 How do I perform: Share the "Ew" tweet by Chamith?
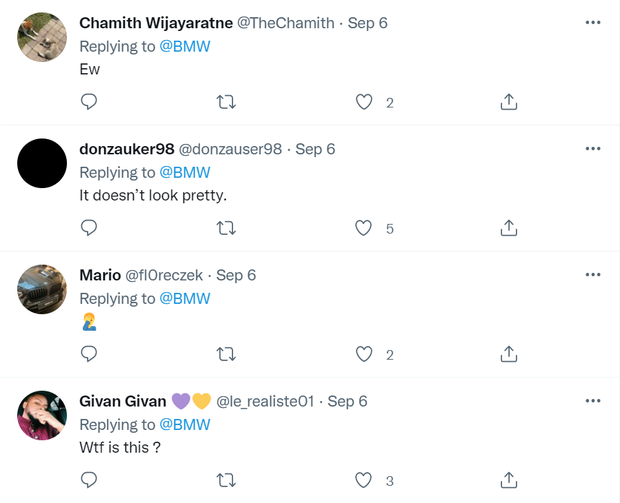coord(508,102)
